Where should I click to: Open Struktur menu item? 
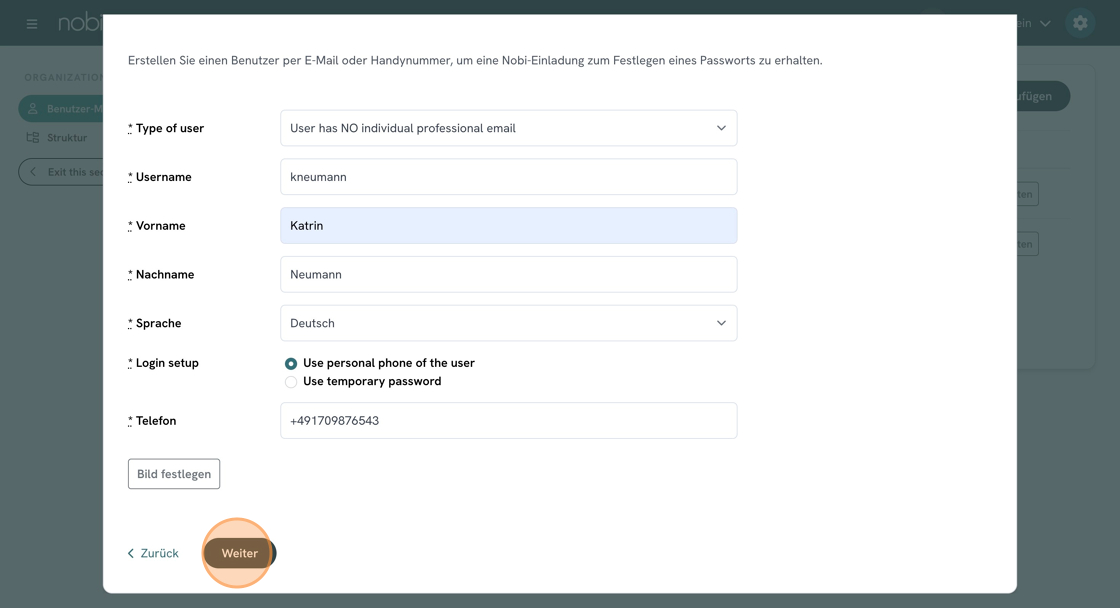point(67,138)
